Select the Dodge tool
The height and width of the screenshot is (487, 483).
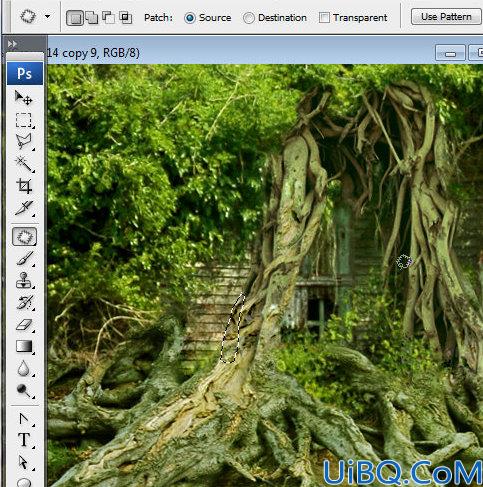23,390
